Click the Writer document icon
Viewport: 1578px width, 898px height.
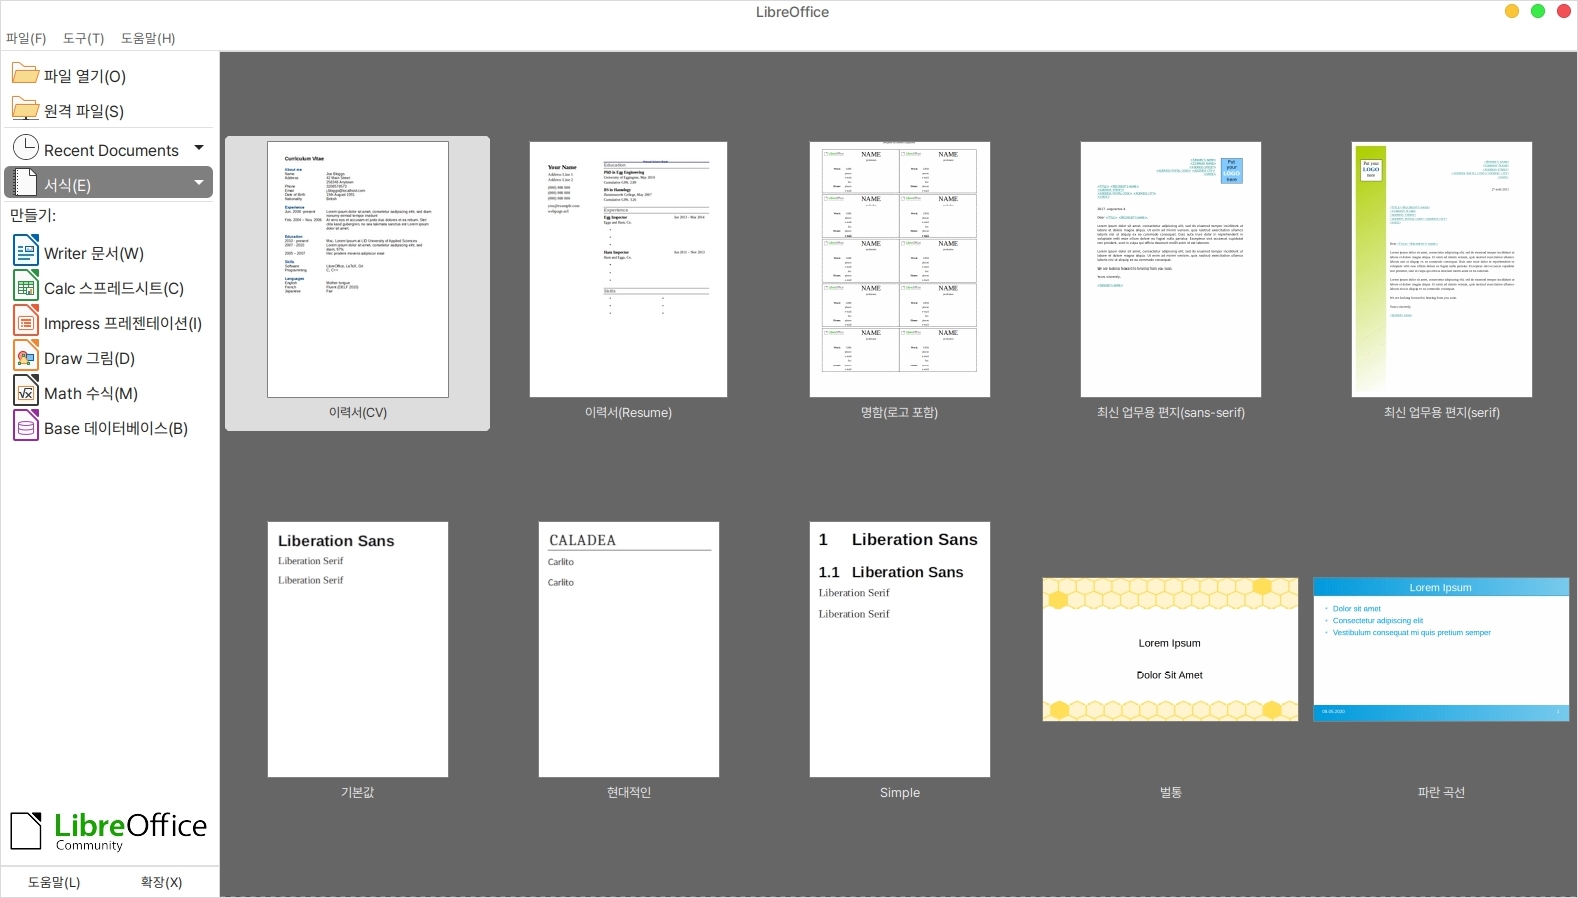[26, 252]
